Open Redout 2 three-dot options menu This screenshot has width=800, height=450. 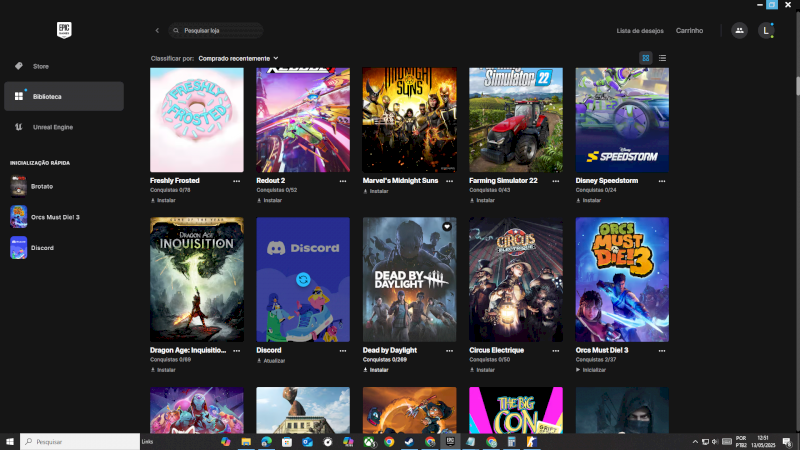[343, 181]
